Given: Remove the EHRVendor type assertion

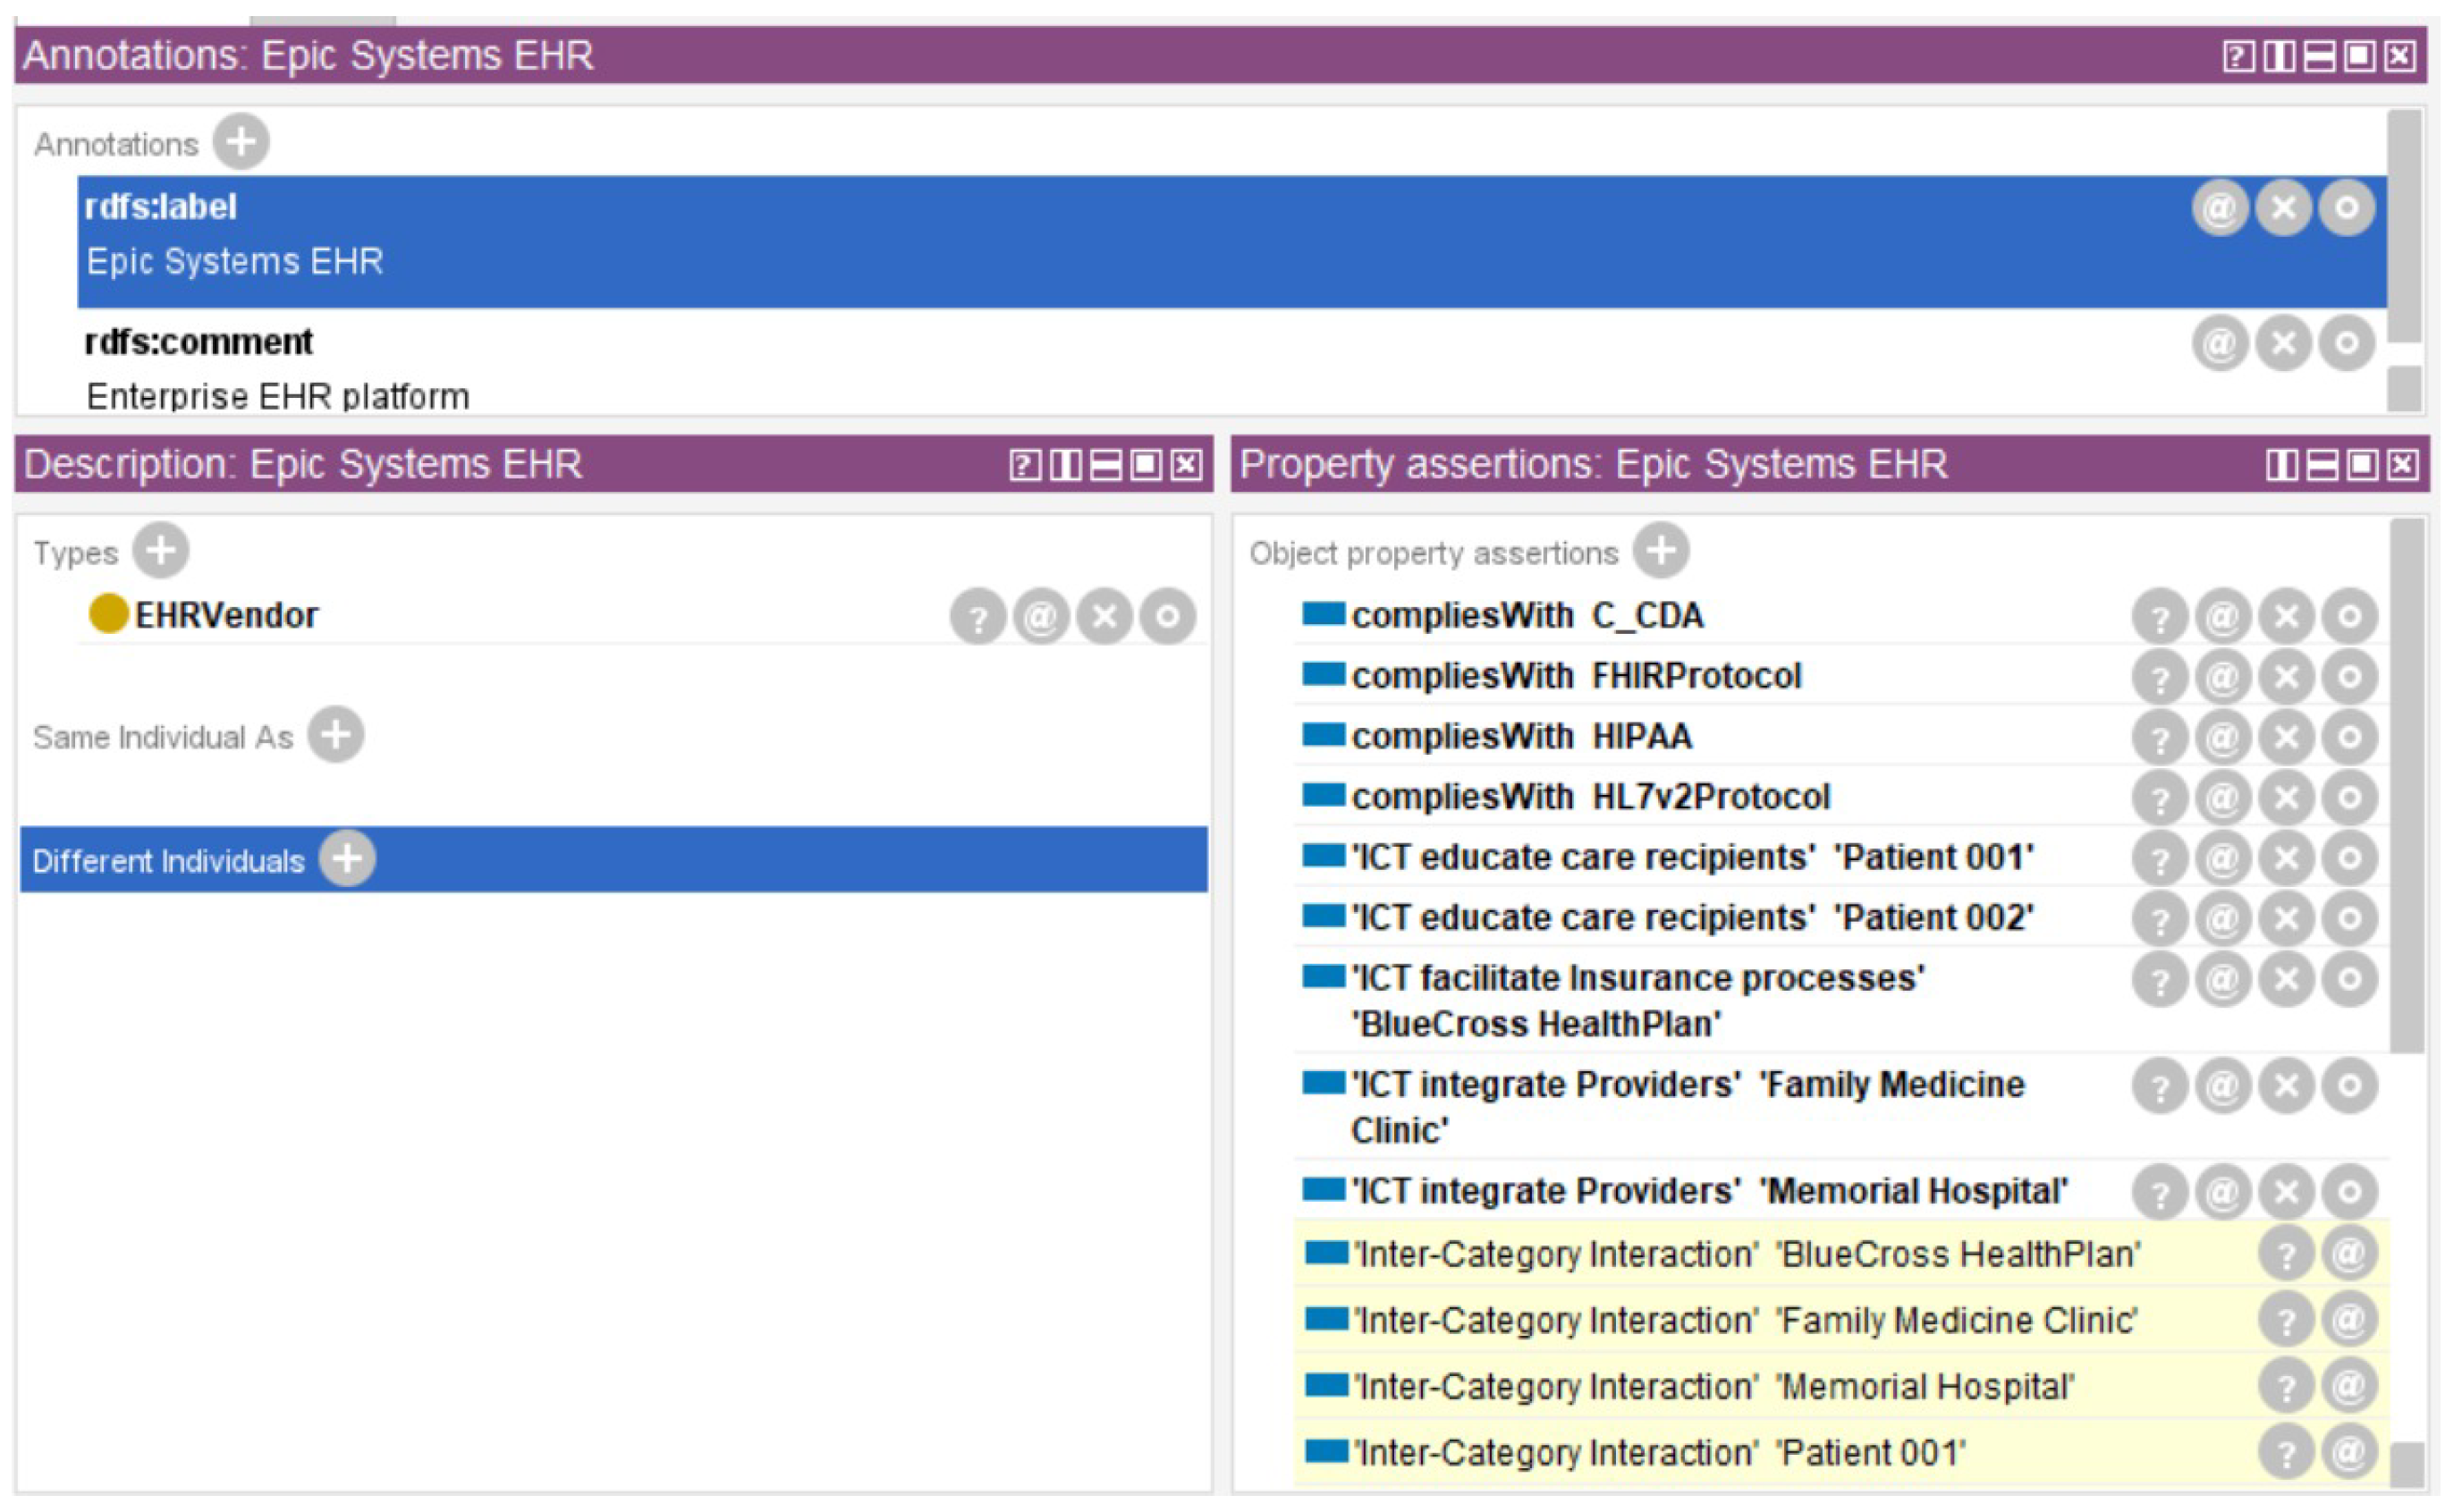Looking at the screenshot, I should coord(1104,616).
